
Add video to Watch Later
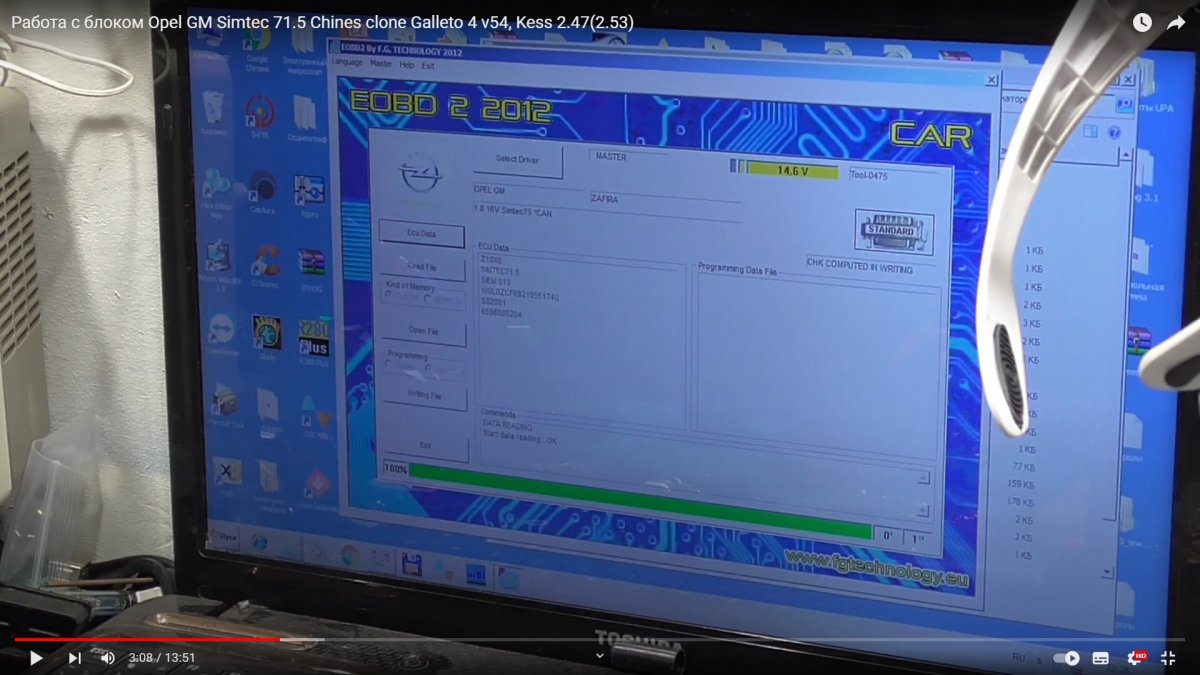point(1141,22)
